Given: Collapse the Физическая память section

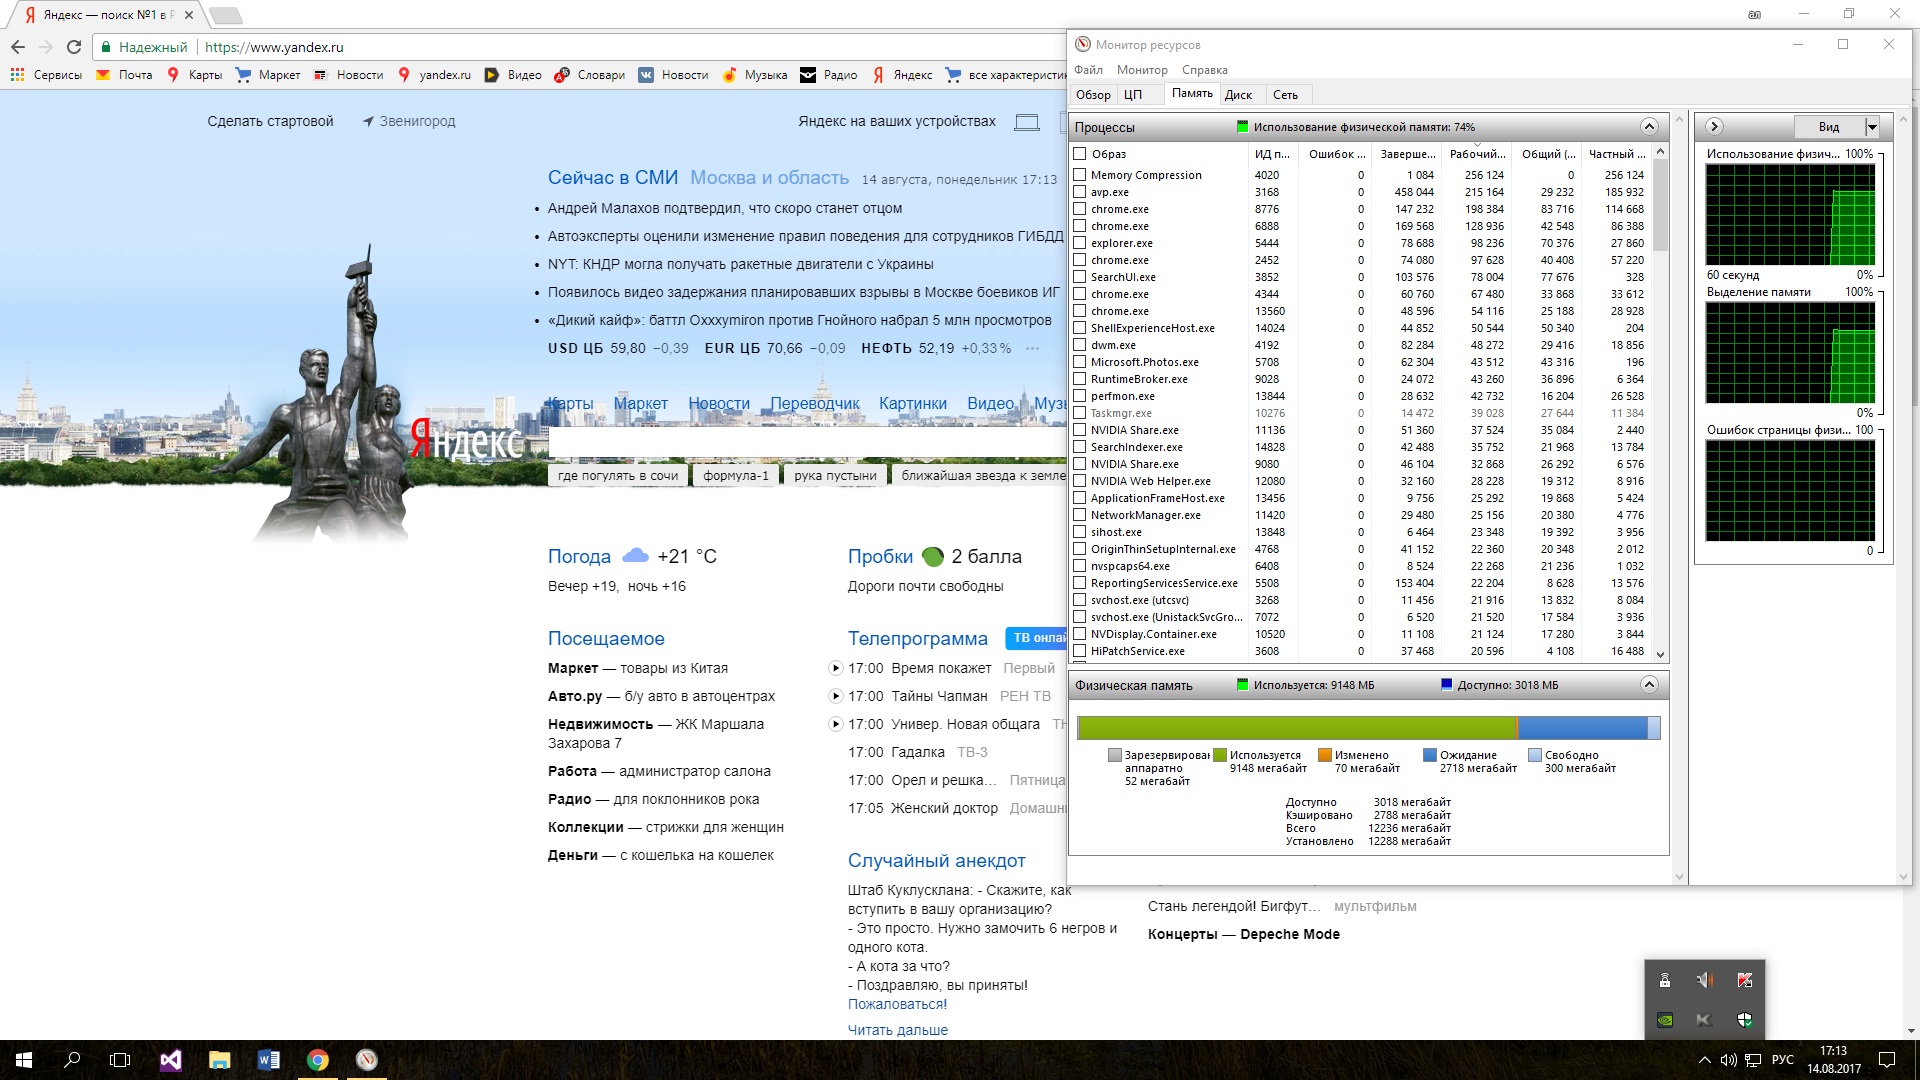Looking at the screenshot, I should pos(1649,685).
